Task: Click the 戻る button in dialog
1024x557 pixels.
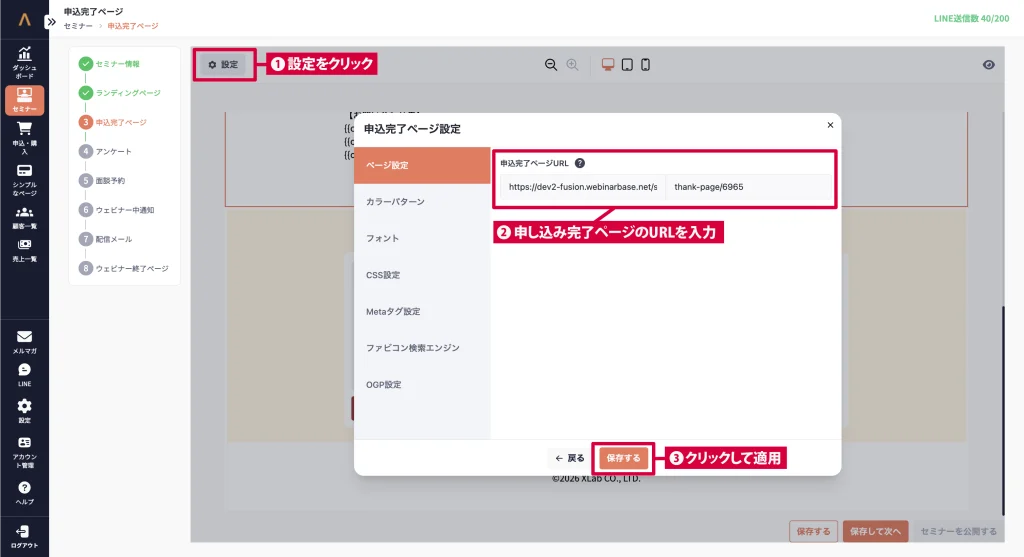Action: coord(570,458)
